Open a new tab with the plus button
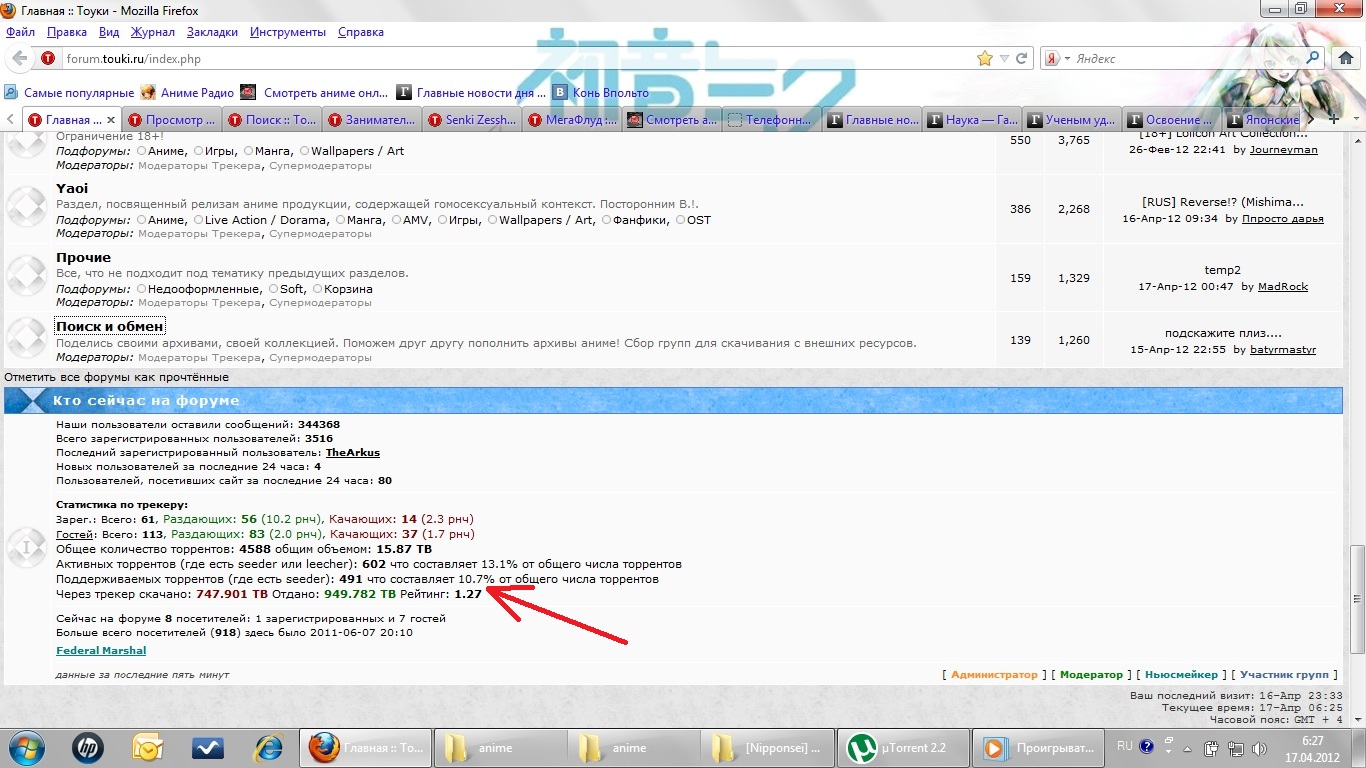This screenshot has height=768, width=1366. 1333,120
